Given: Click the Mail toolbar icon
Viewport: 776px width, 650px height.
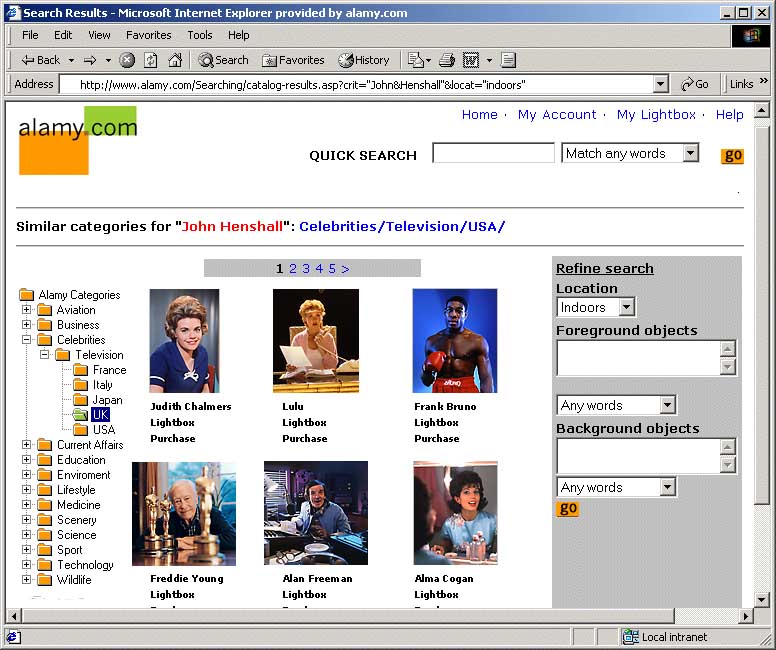Looking at the screenshot, I should point(416,60).
